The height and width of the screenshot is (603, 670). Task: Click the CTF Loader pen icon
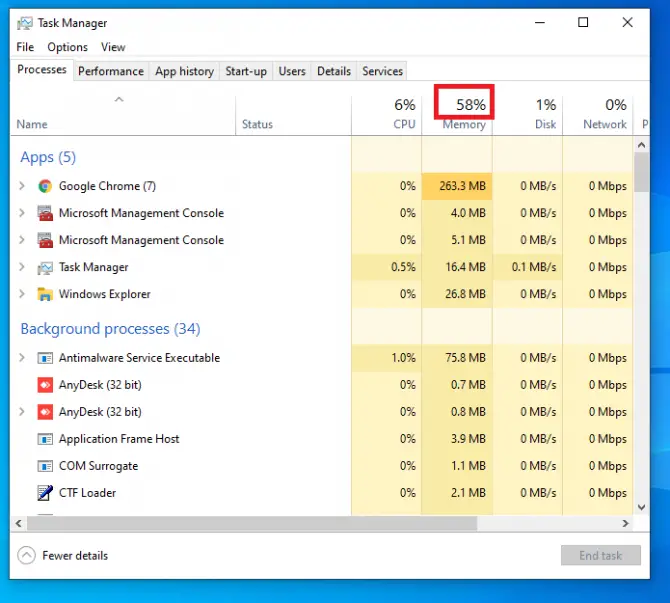(x=45, y=493)
